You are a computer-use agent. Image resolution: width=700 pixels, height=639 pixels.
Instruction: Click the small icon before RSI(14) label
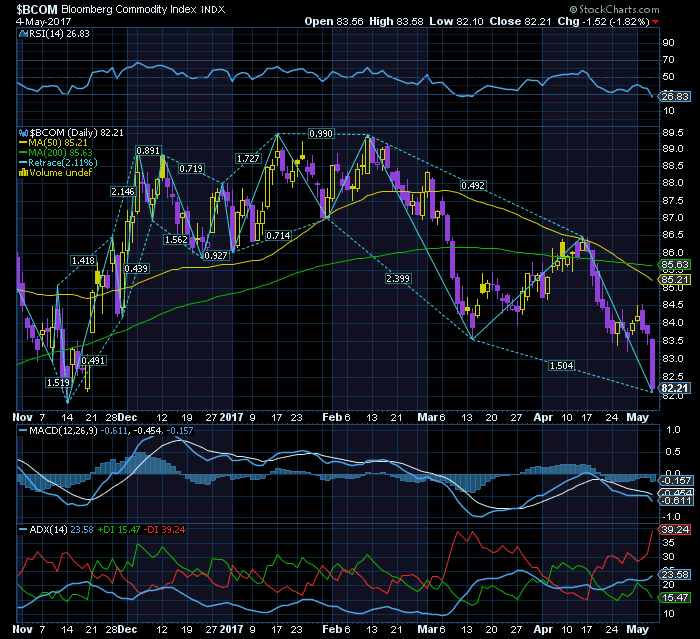point(23,34)
